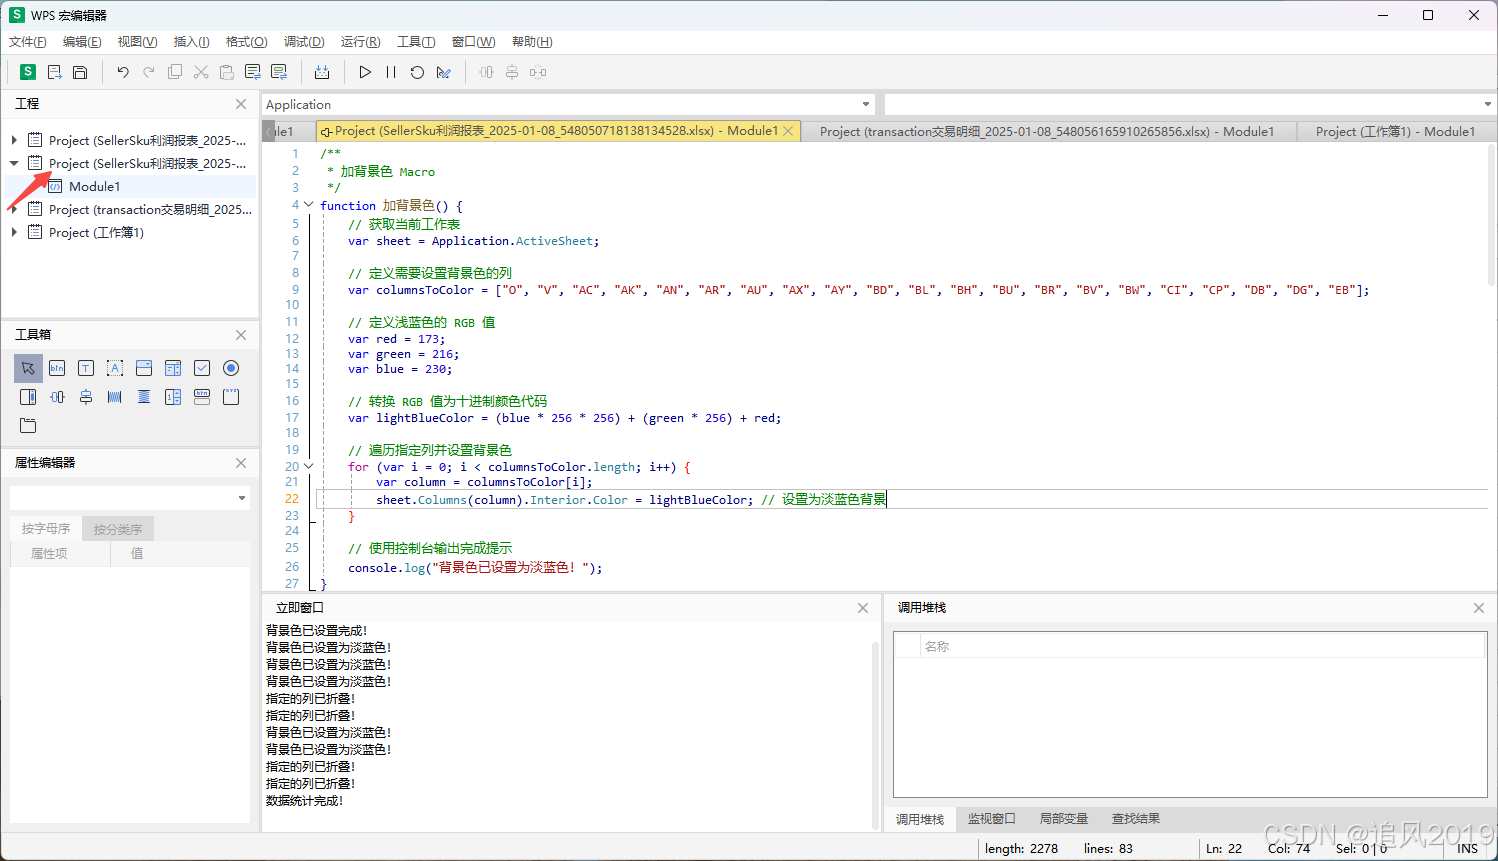Viewport: 1498px width, 861px height.
Task: Open the 编辑 menu
Action: [82, 42]
